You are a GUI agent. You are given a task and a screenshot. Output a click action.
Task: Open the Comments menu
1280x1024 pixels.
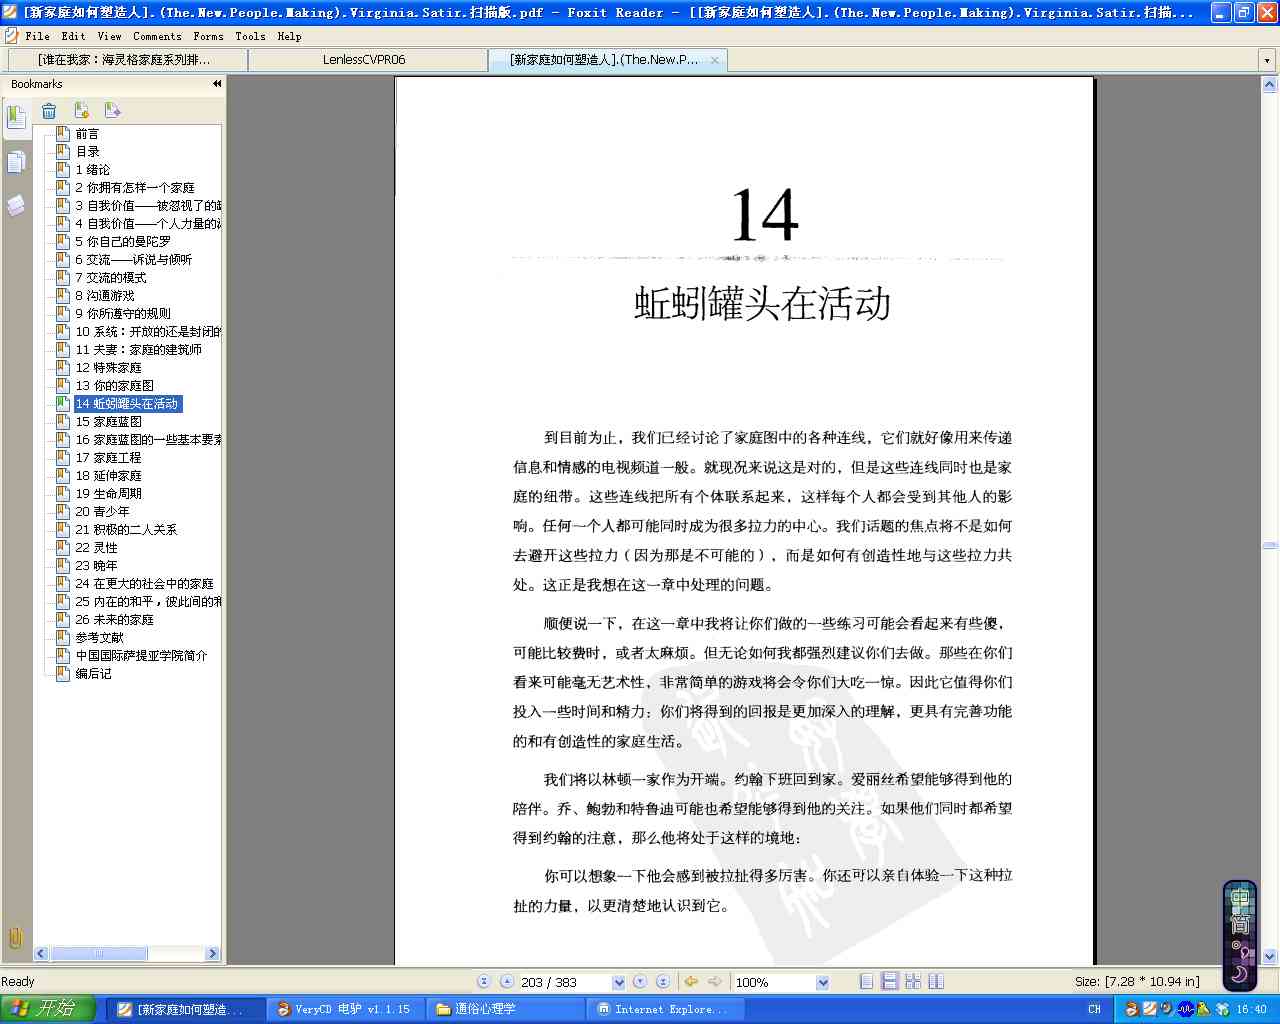pos(157,36)
